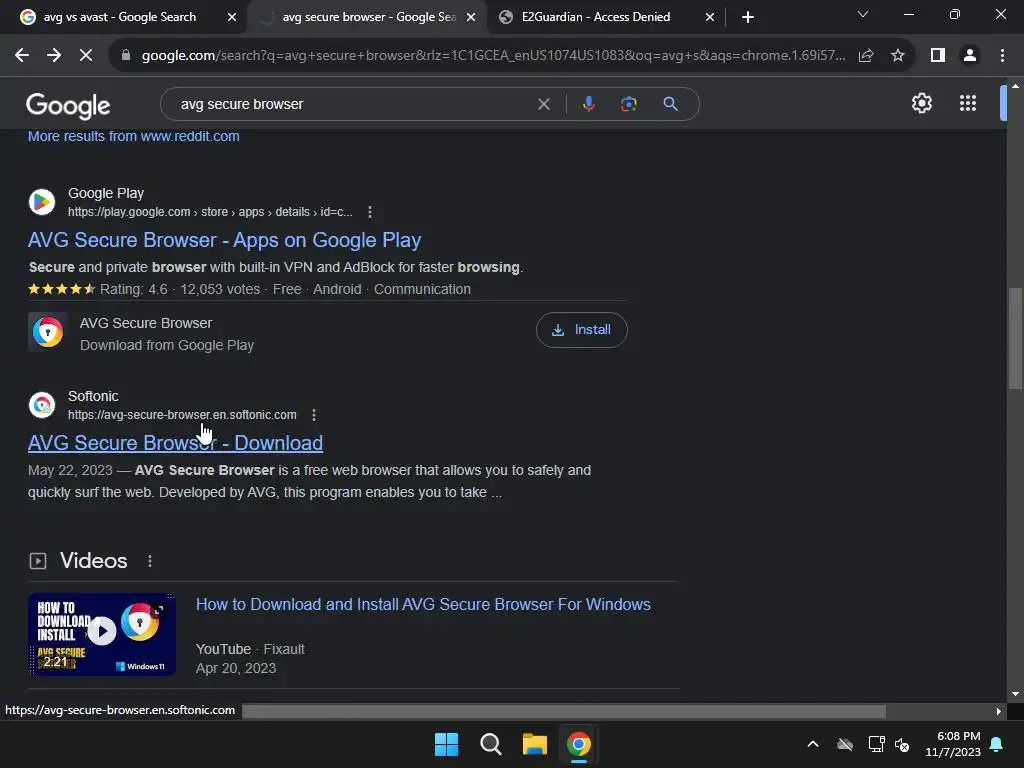Viewport: 1024px width, 768px height.
Task: Open the notification bell in taskbar
Action: pyautogui.click(x=997, y=744)
